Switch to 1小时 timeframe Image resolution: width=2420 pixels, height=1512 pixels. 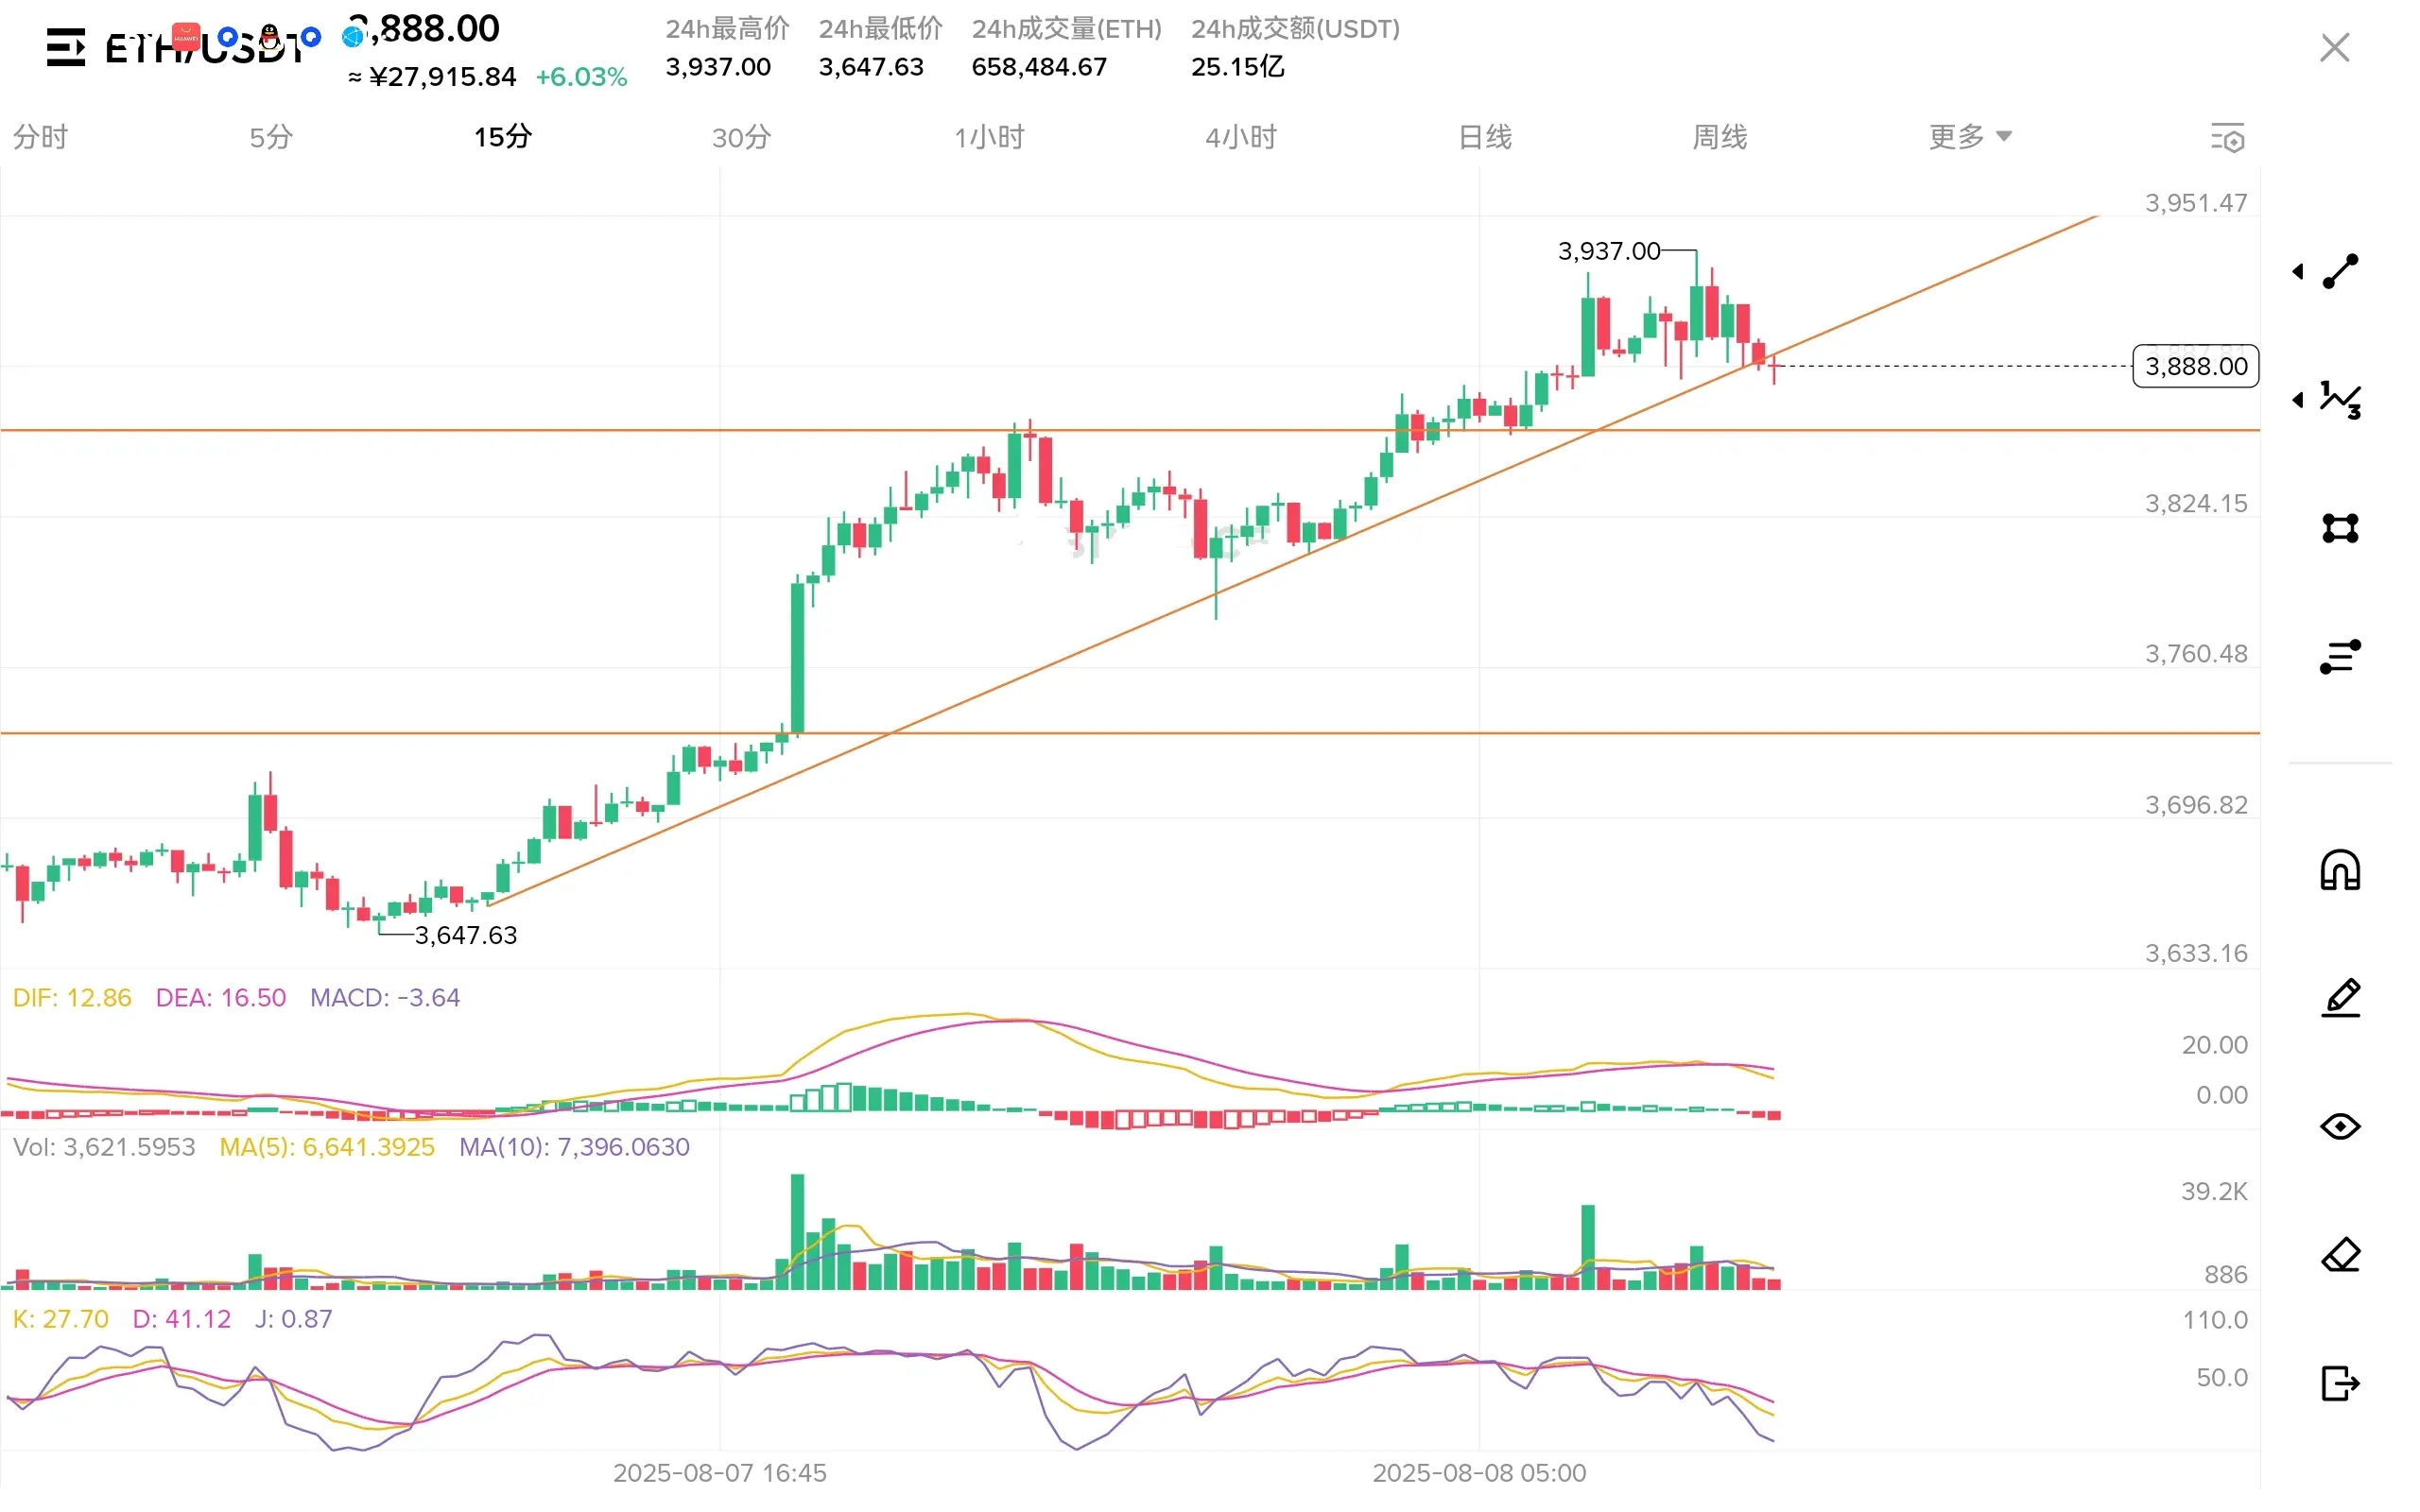[x=990, y=137]
